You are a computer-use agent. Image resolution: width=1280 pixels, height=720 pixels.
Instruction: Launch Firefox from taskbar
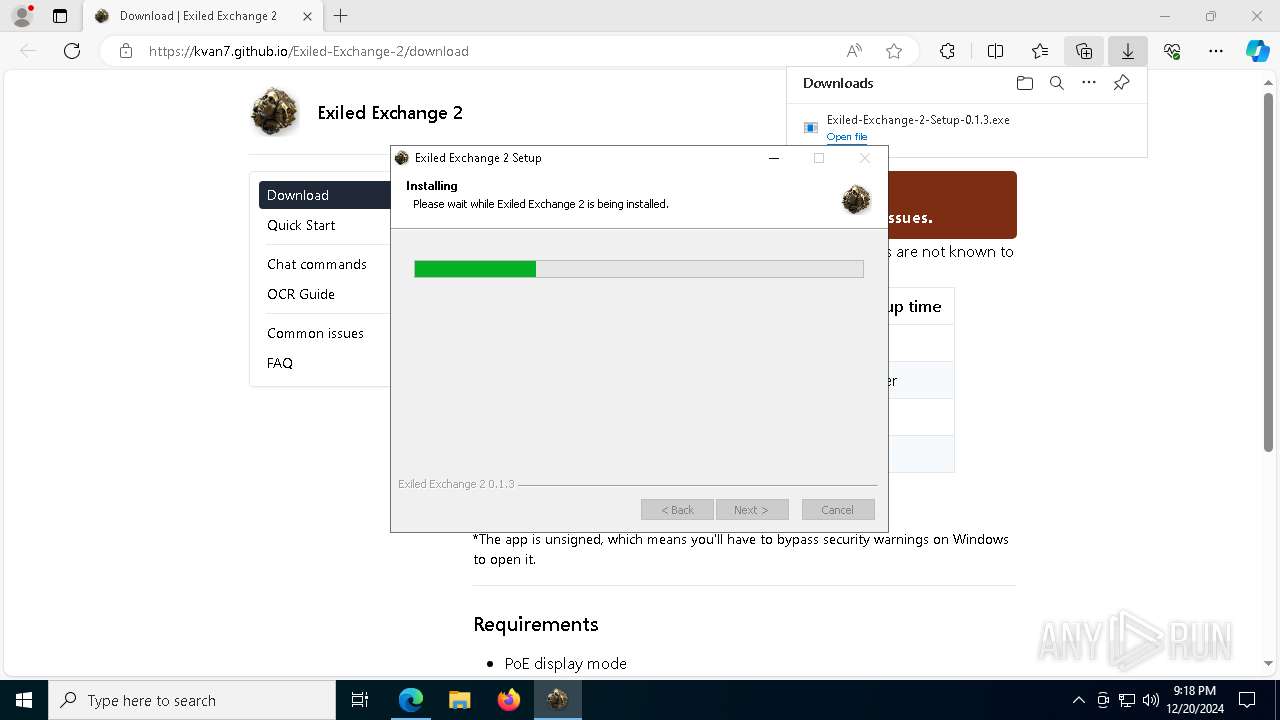tap(509, 700)
